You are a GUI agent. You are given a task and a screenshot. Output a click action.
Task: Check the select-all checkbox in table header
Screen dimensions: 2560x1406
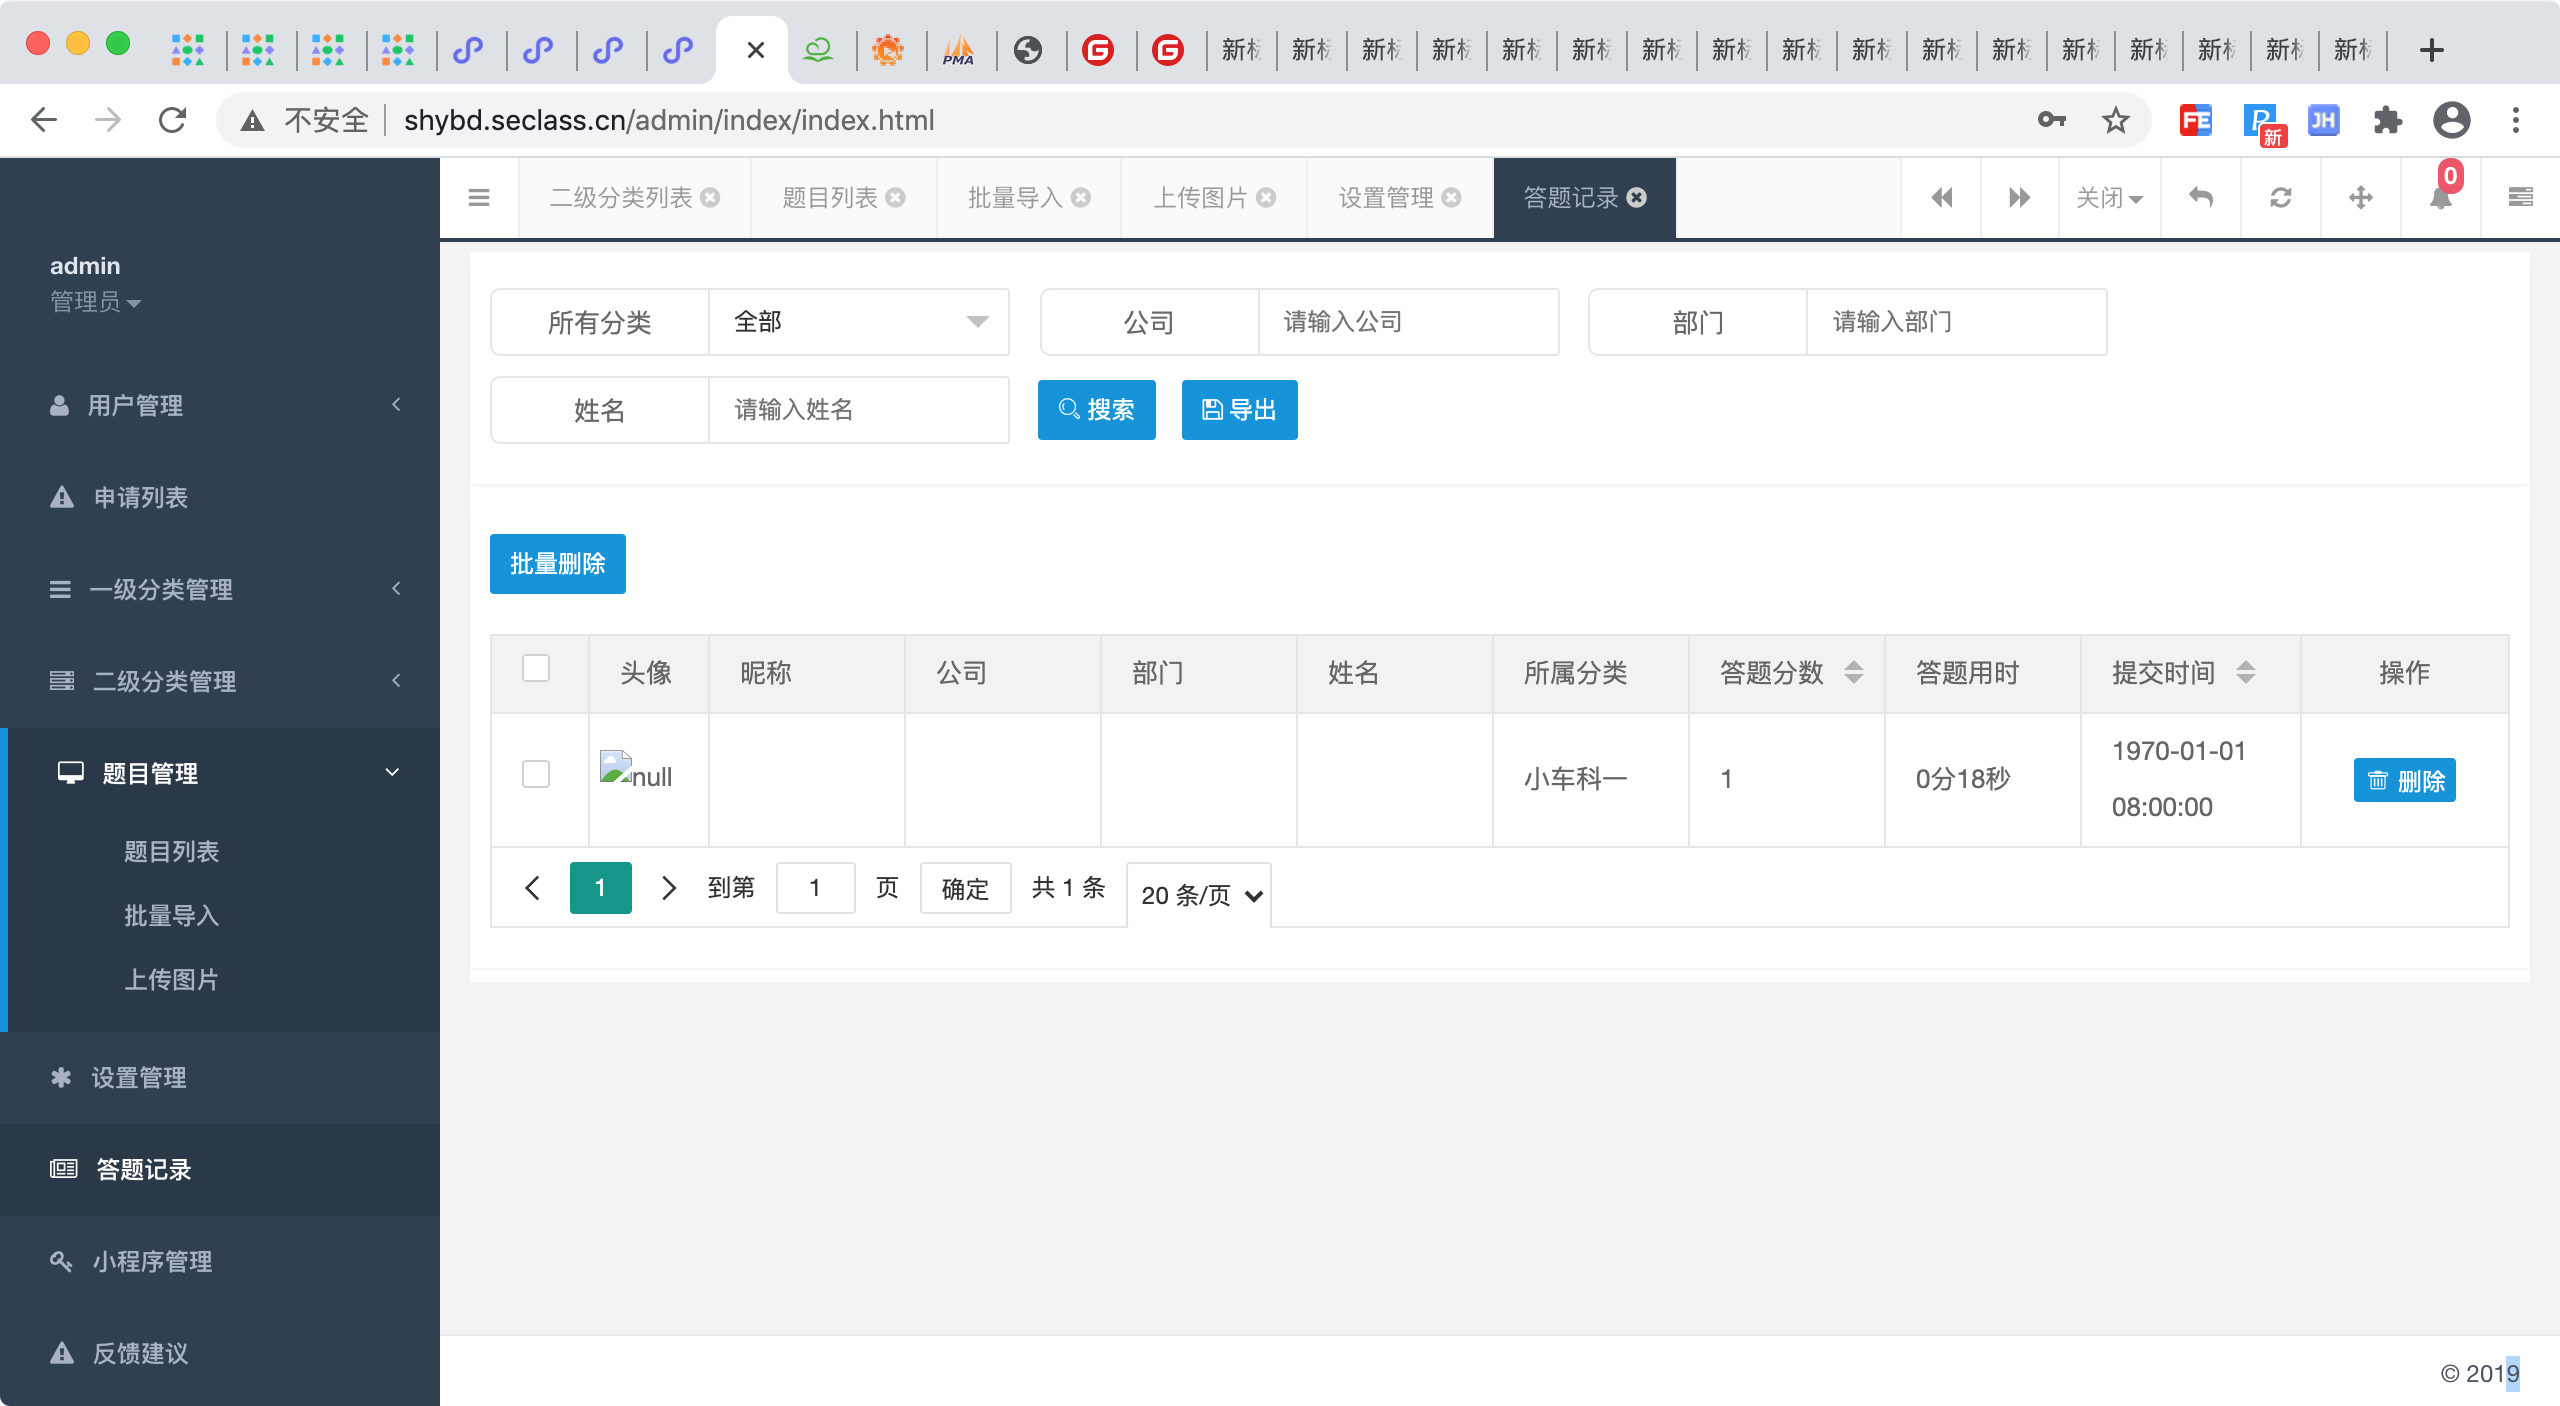(x=536, y=668)
